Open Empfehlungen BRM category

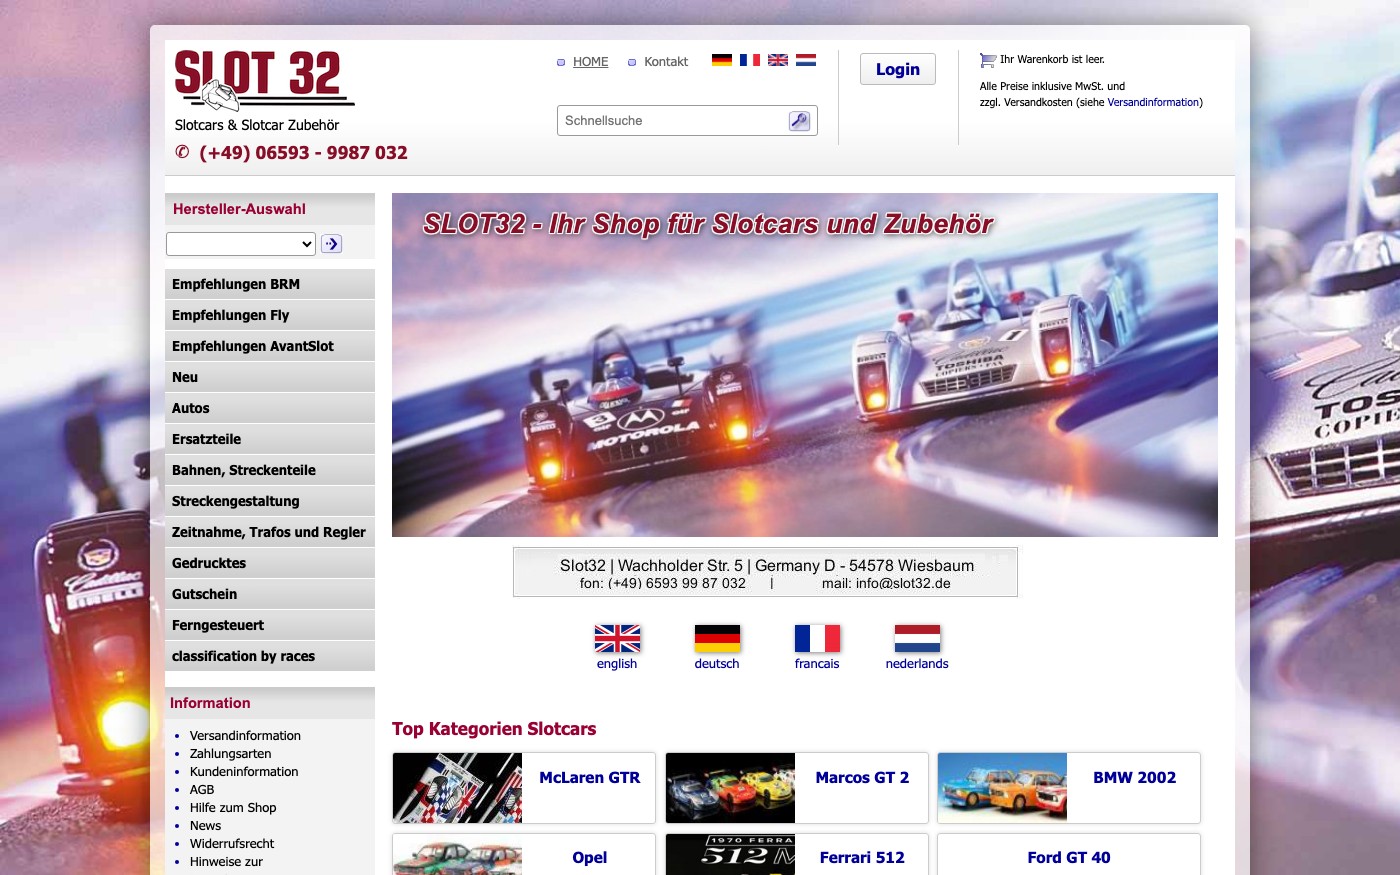pyautogui.click(x=270, y=284)
